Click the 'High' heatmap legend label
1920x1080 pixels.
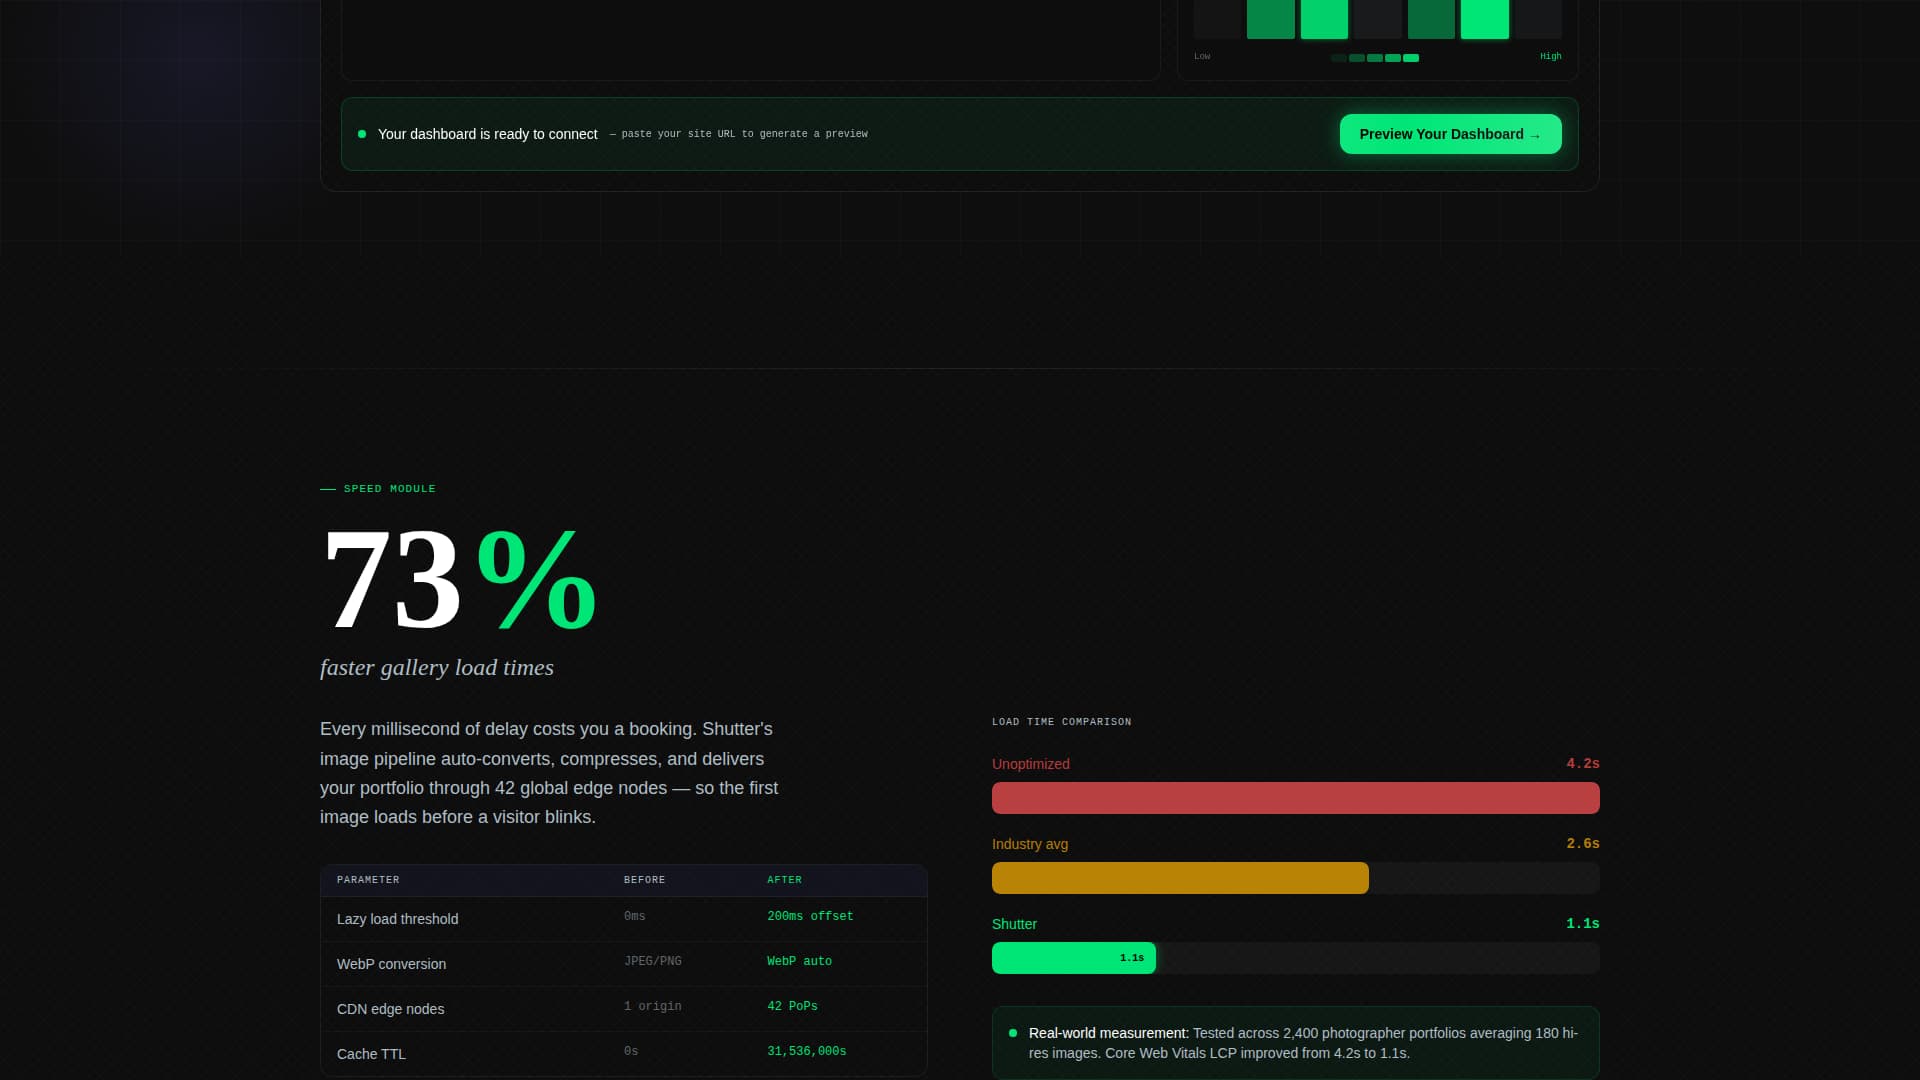coord(1550,57)
